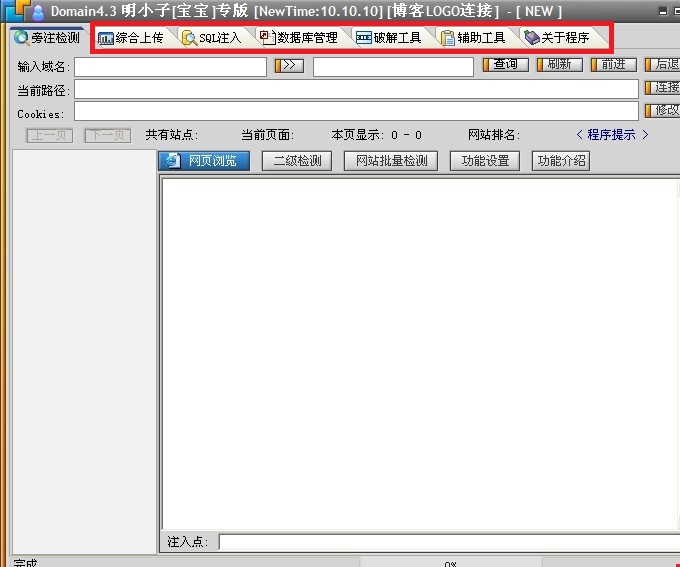Open 功能设置 options
The width and height of the screenshot is (680, 567).
click(x=484, y=160)
